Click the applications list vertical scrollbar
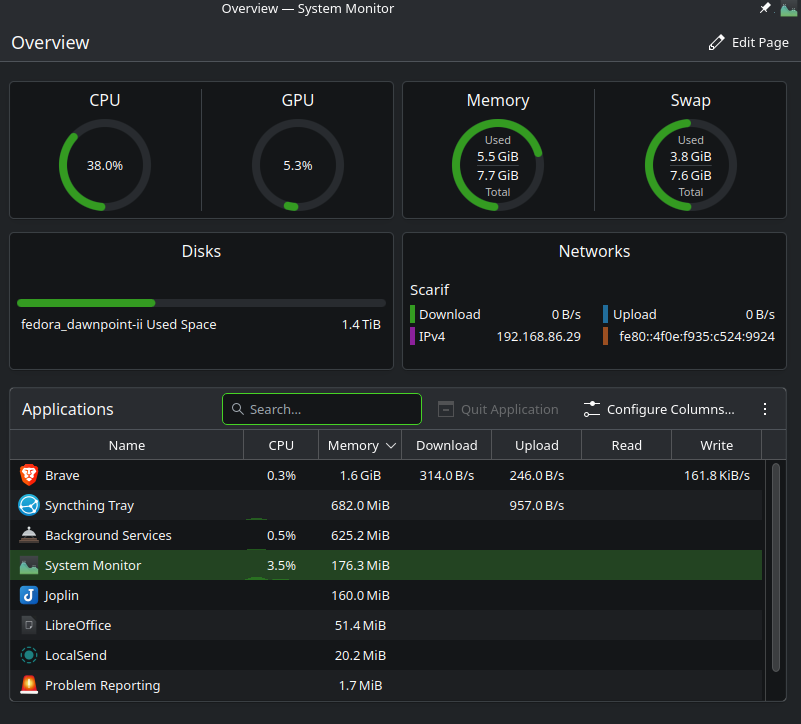 pyautogui.click(x=775, y=566)
